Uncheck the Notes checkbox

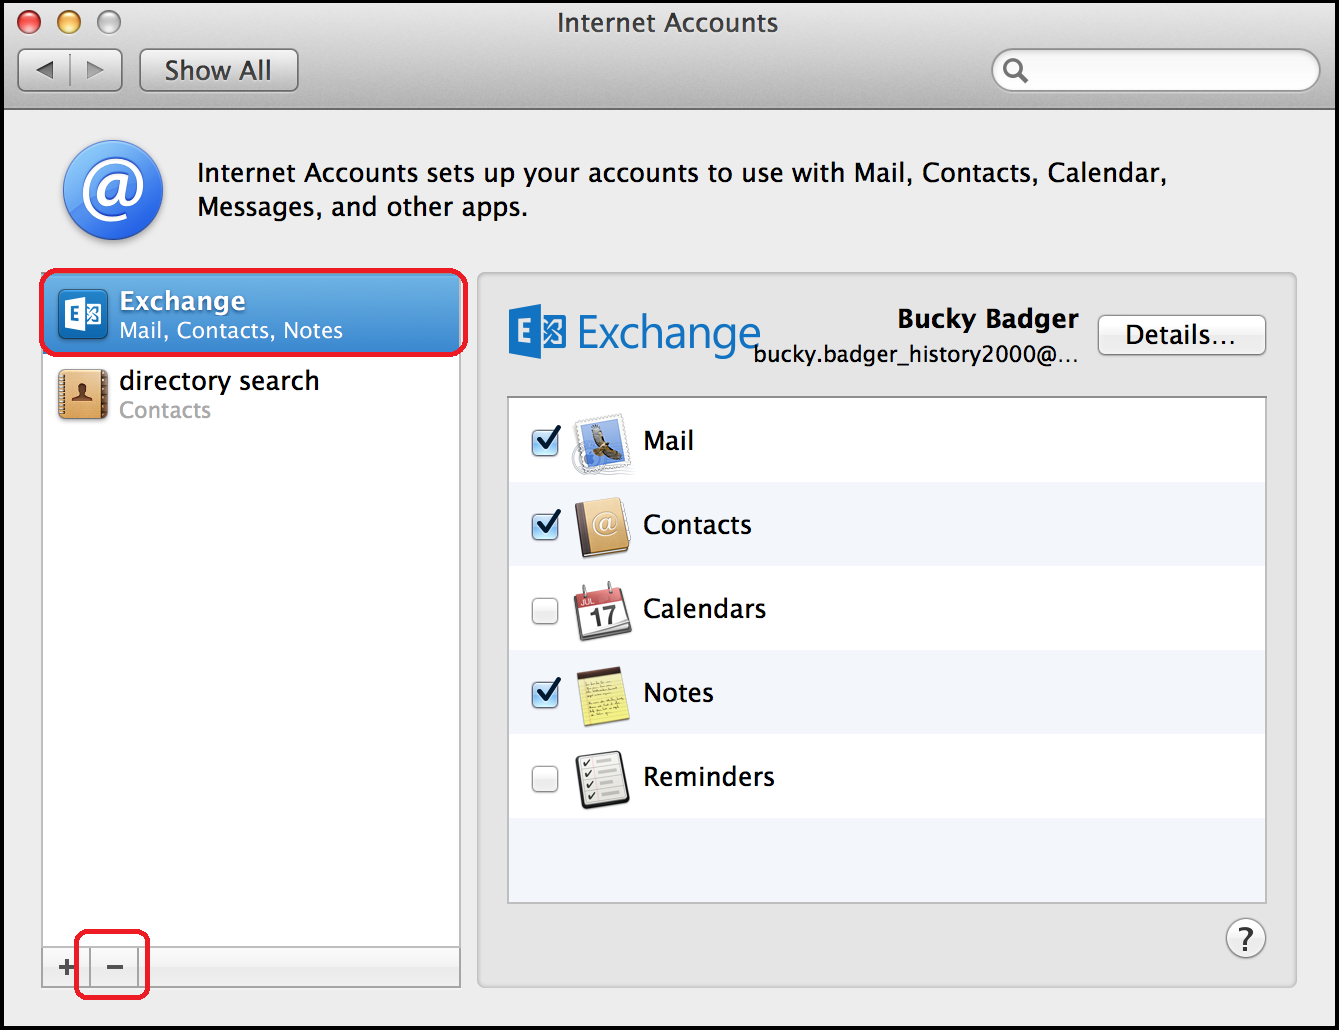tap(545, 693)
